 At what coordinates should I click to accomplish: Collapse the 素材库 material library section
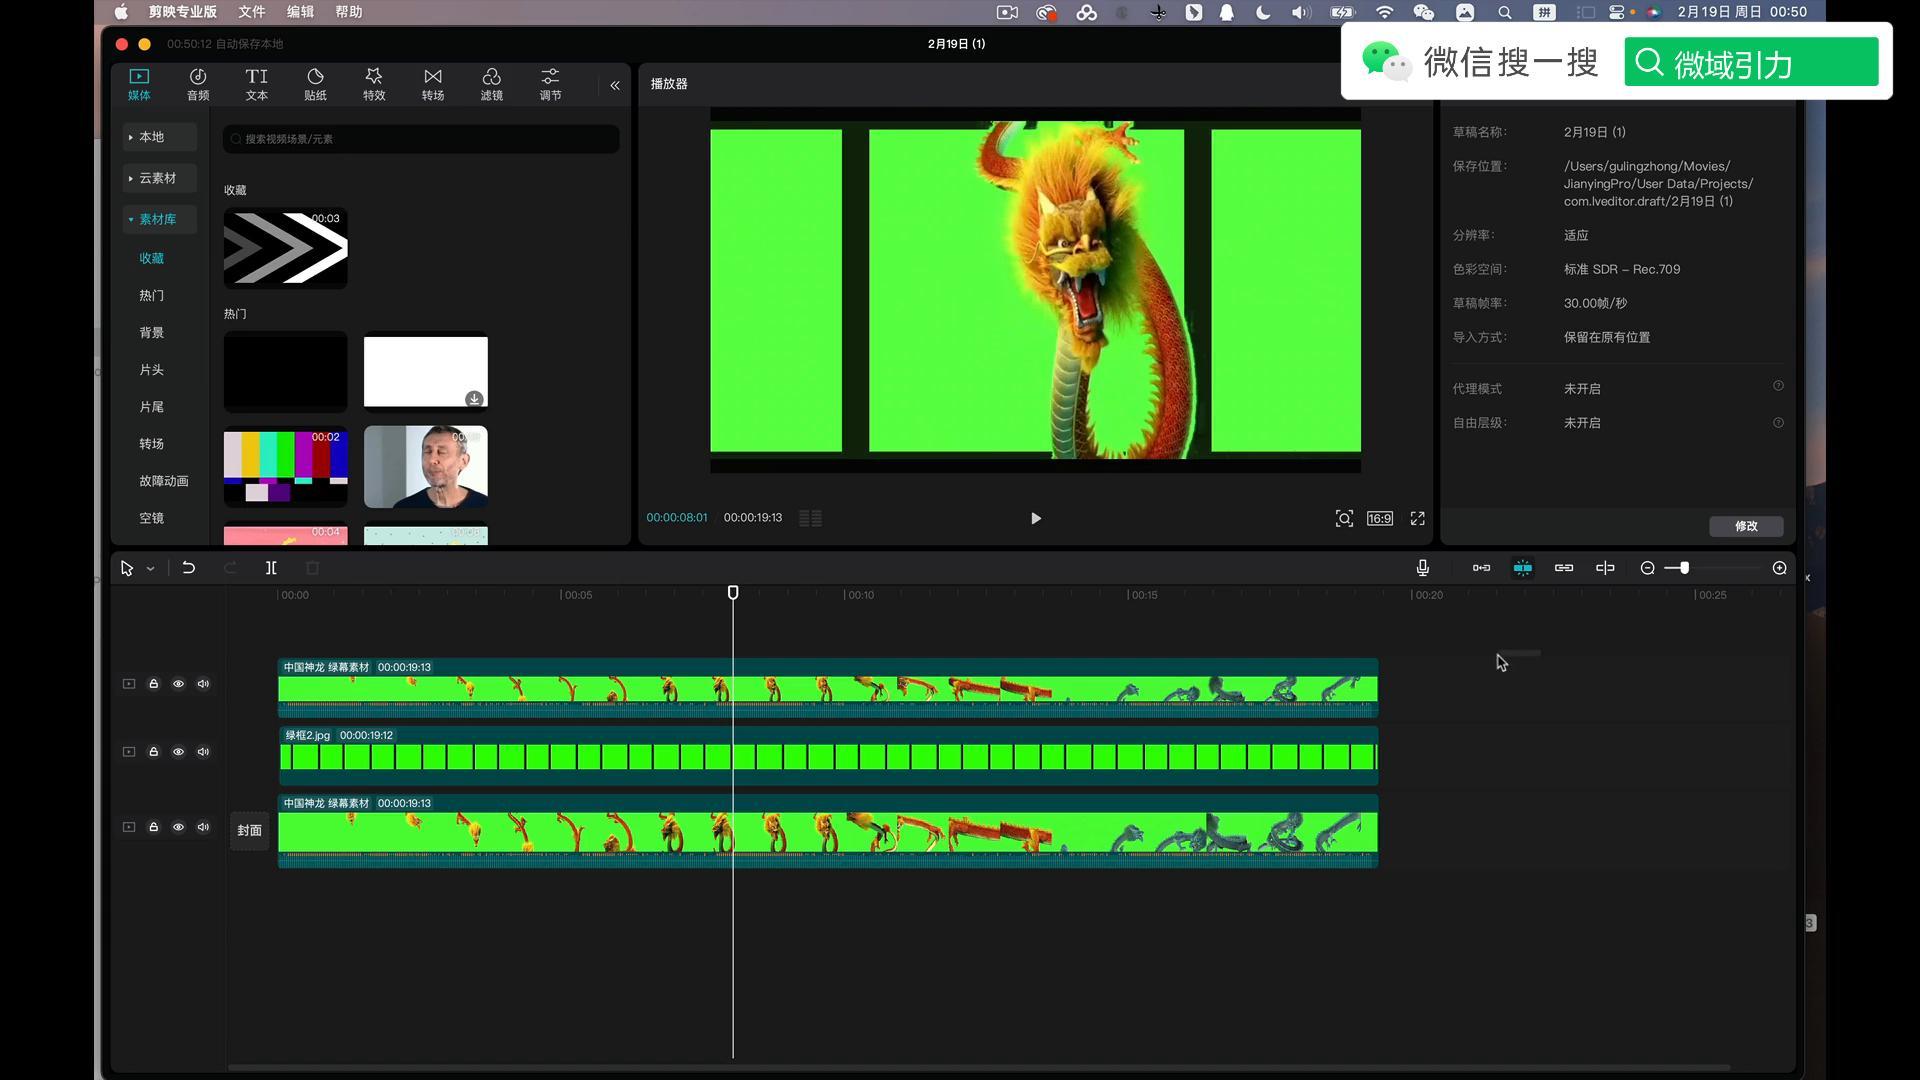[x=160, y=219]
